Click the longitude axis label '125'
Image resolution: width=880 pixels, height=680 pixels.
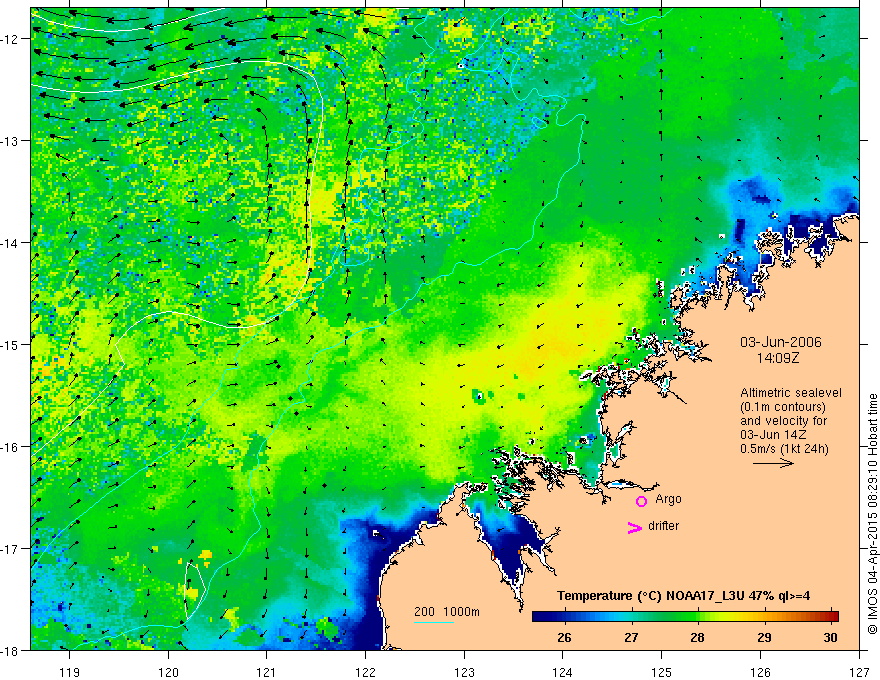pyautogui.click(x=662, y=673)
